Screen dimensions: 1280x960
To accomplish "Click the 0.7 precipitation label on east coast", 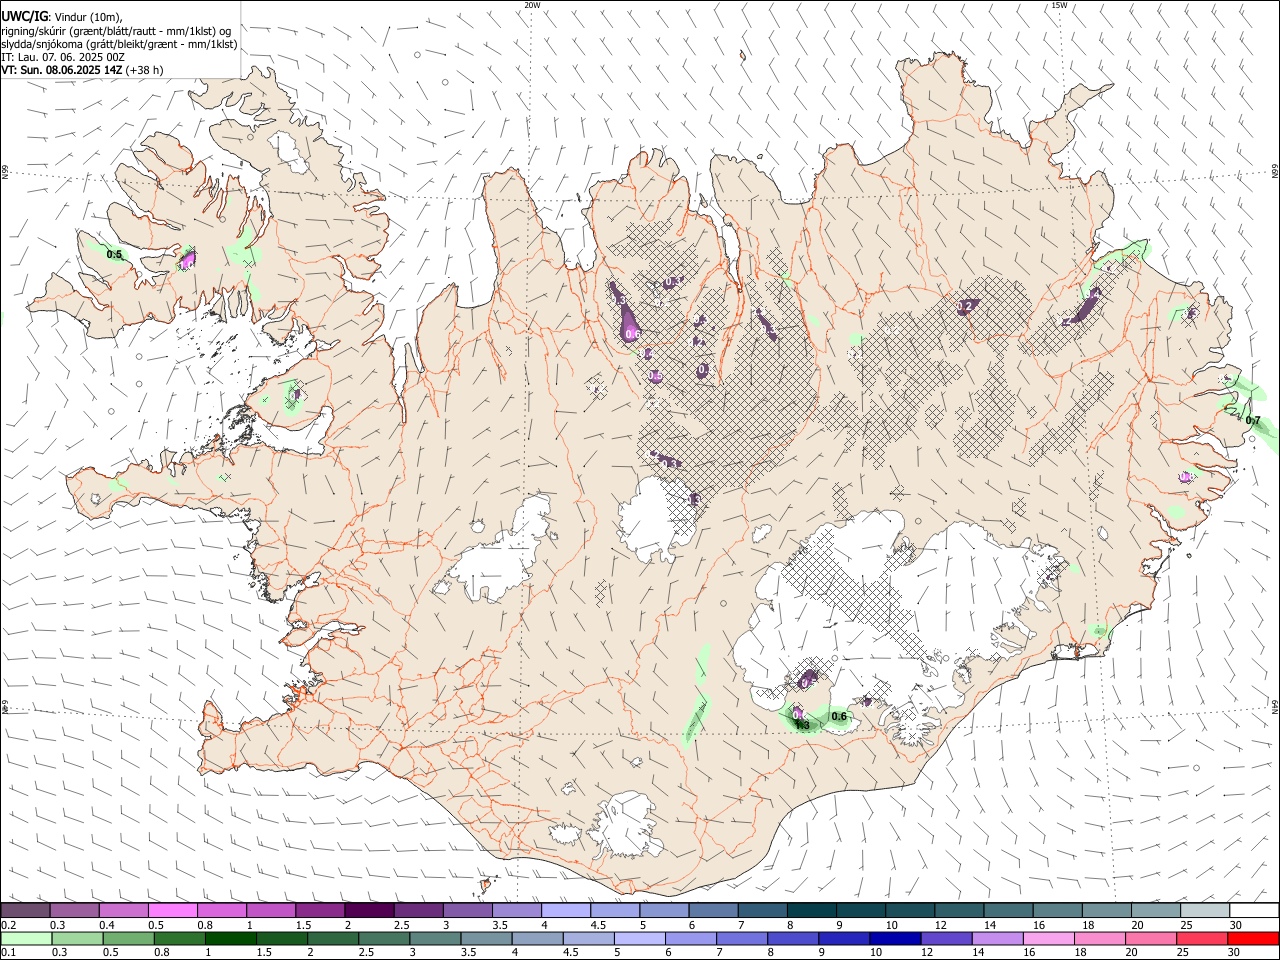I will [1253, 420].
